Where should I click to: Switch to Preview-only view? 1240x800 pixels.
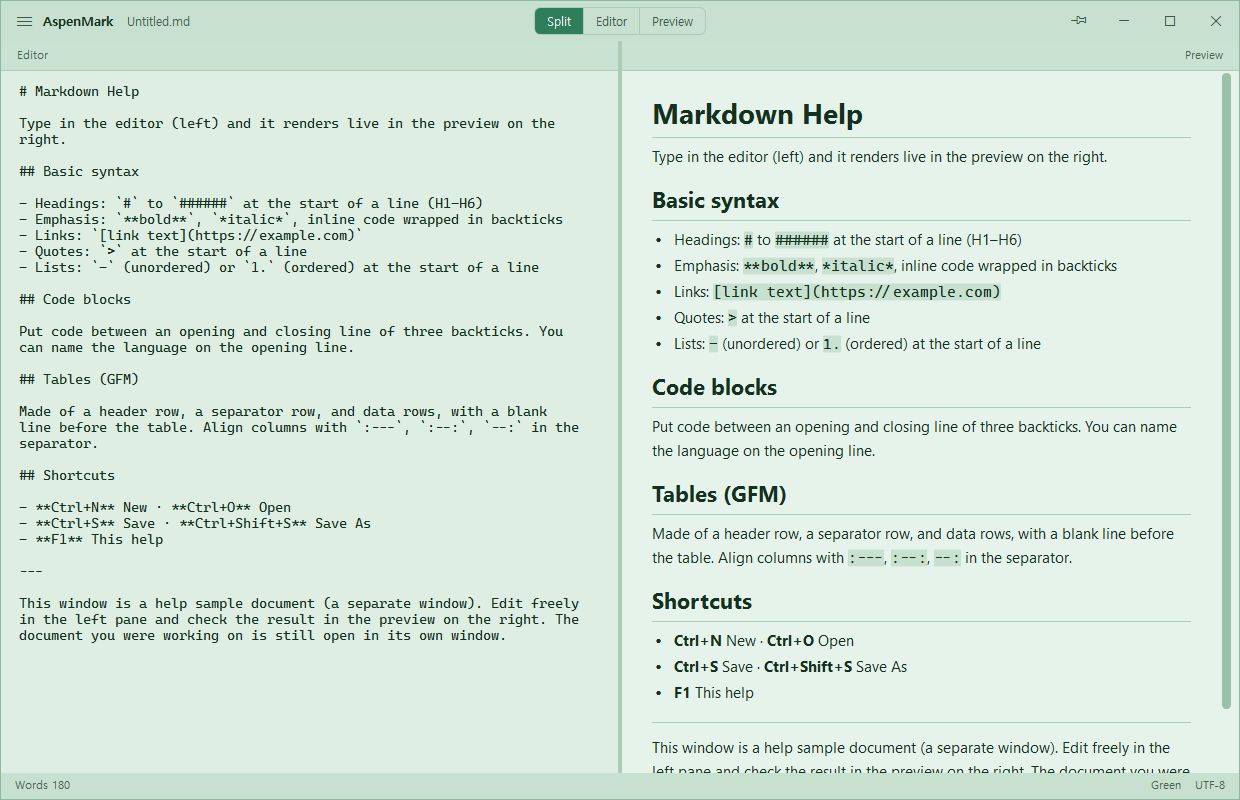coord(673,21)
